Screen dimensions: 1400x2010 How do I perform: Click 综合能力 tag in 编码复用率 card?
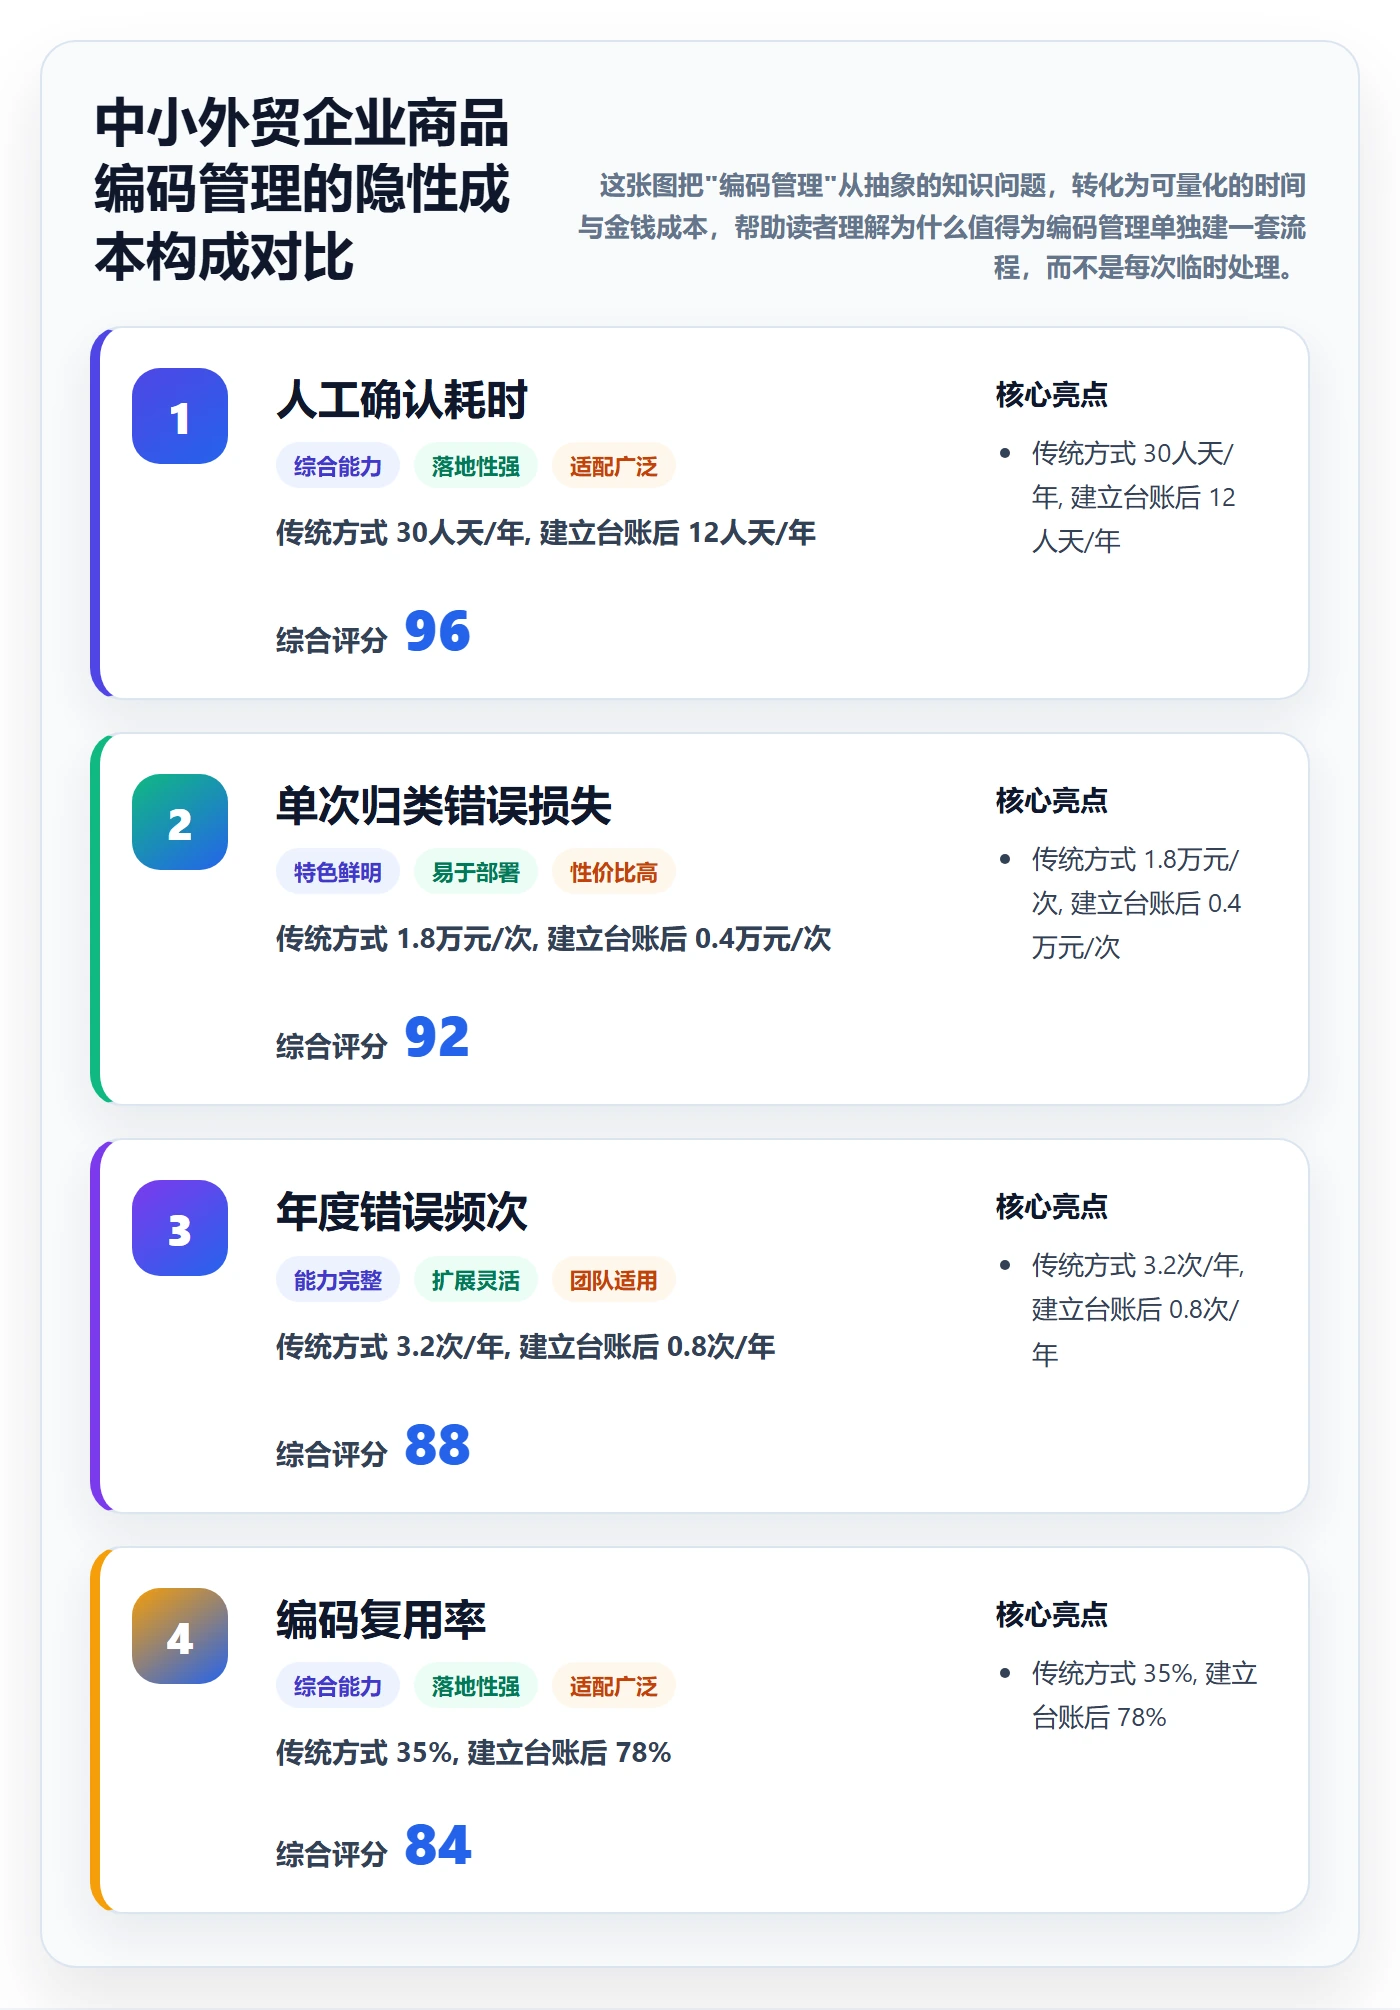(338, 1686)
